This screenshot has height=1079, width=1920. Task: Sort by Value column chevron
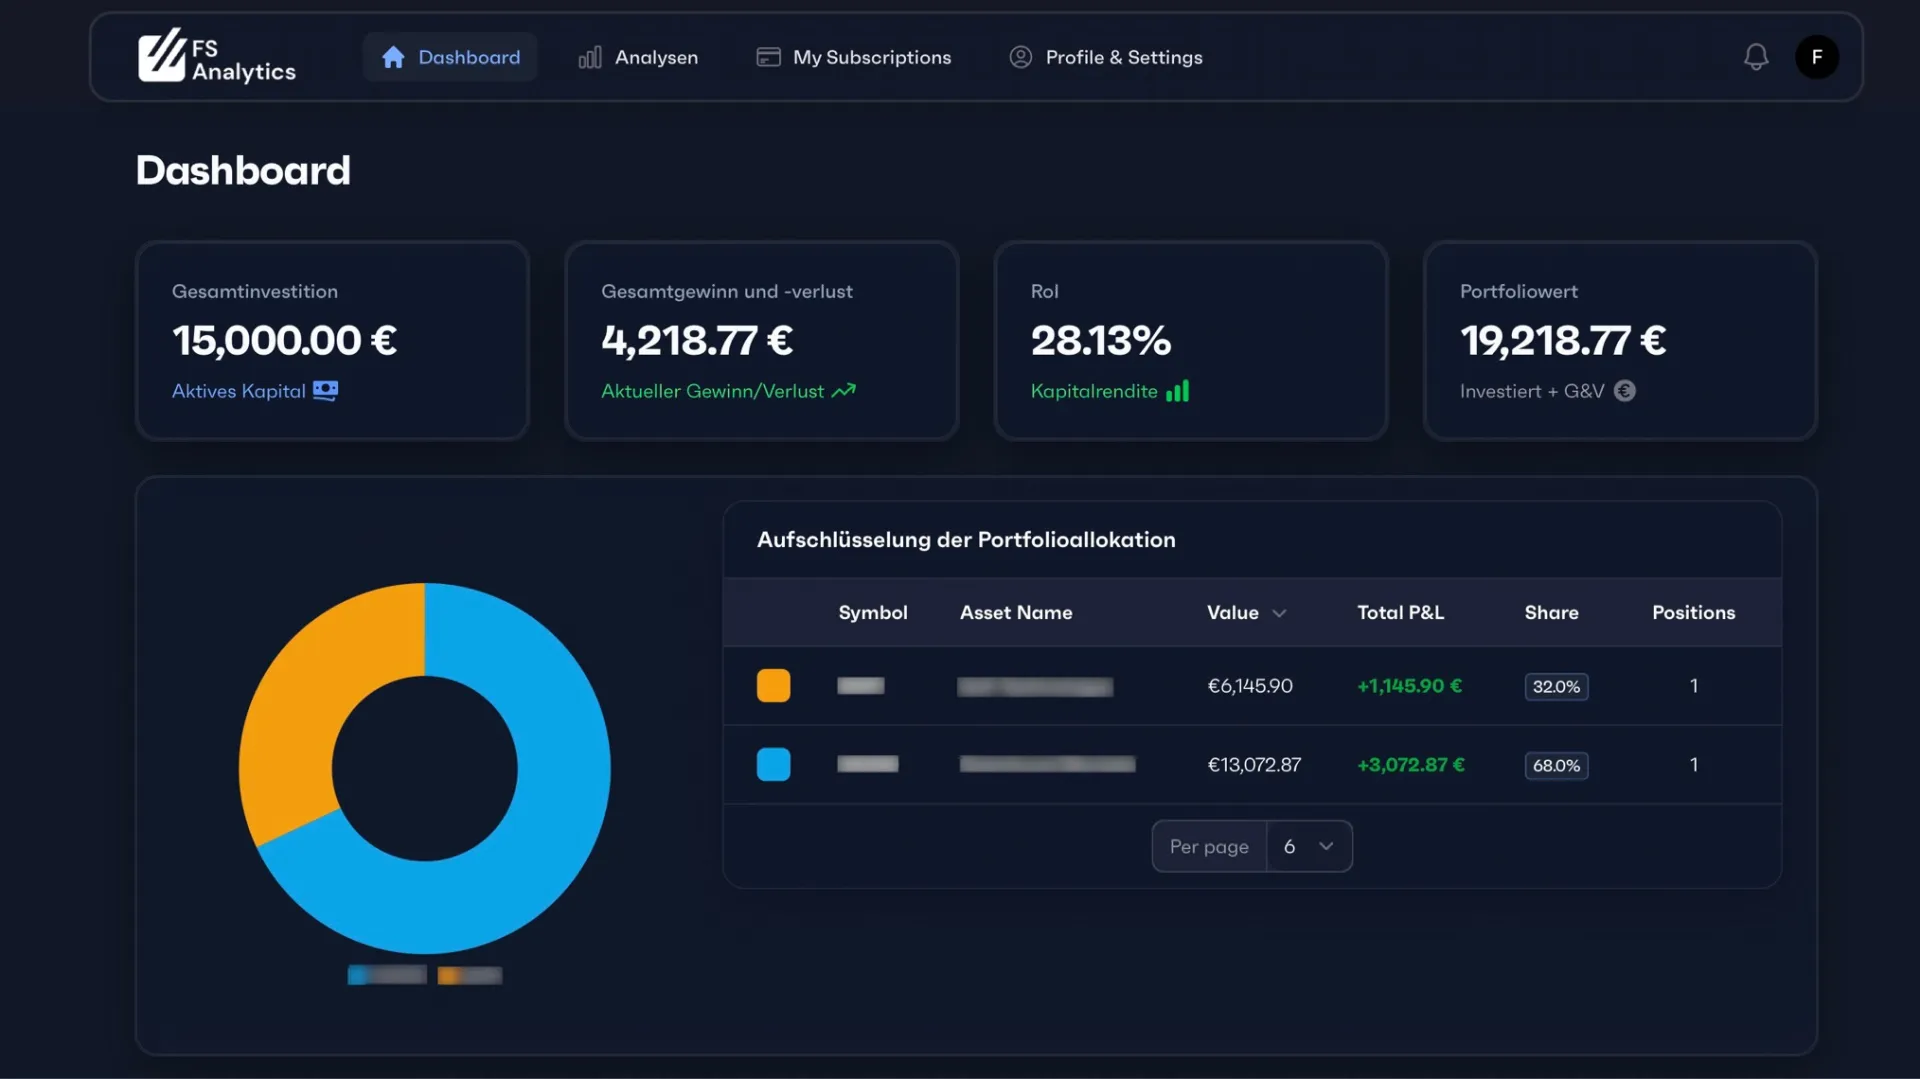point(1279,614)
